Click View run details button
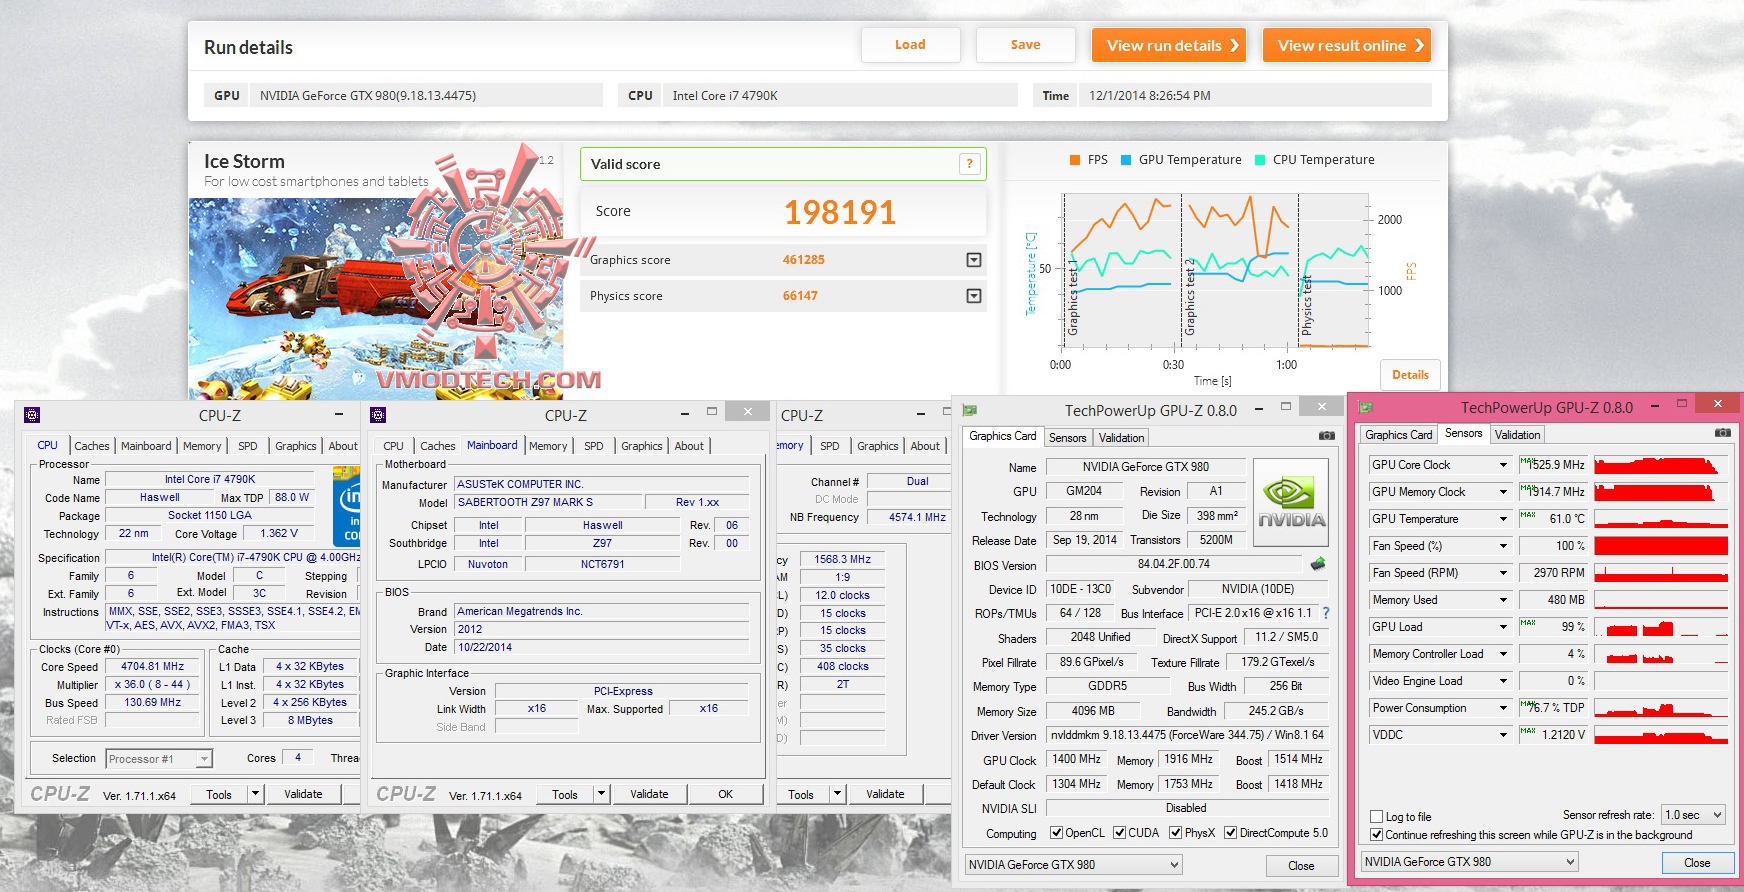 (x=1169, y=45)
